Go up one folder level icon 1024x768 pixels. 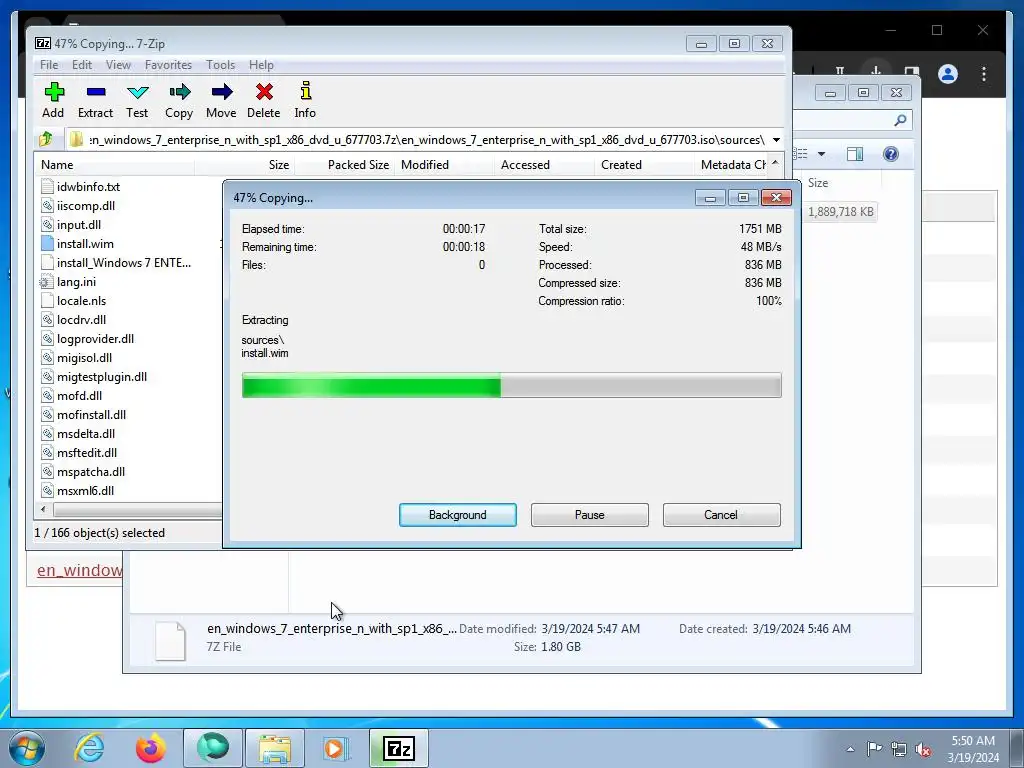[x=46, y=139]
